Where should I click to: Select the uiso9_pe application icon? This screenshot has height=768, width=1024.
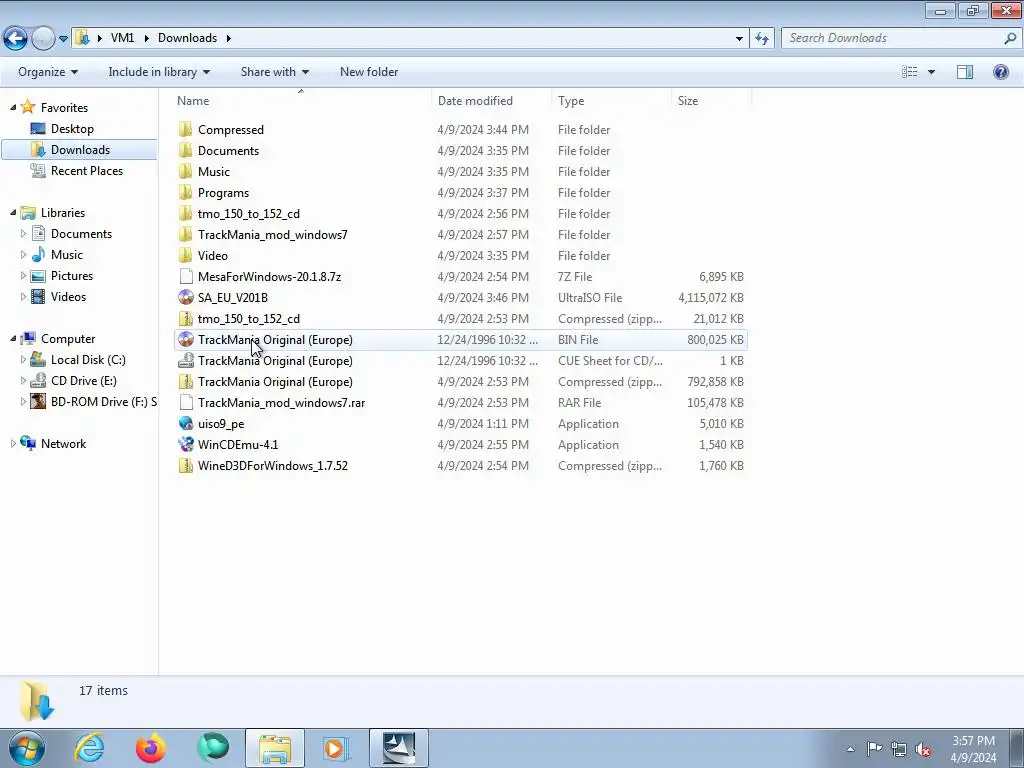click(185, 423)
